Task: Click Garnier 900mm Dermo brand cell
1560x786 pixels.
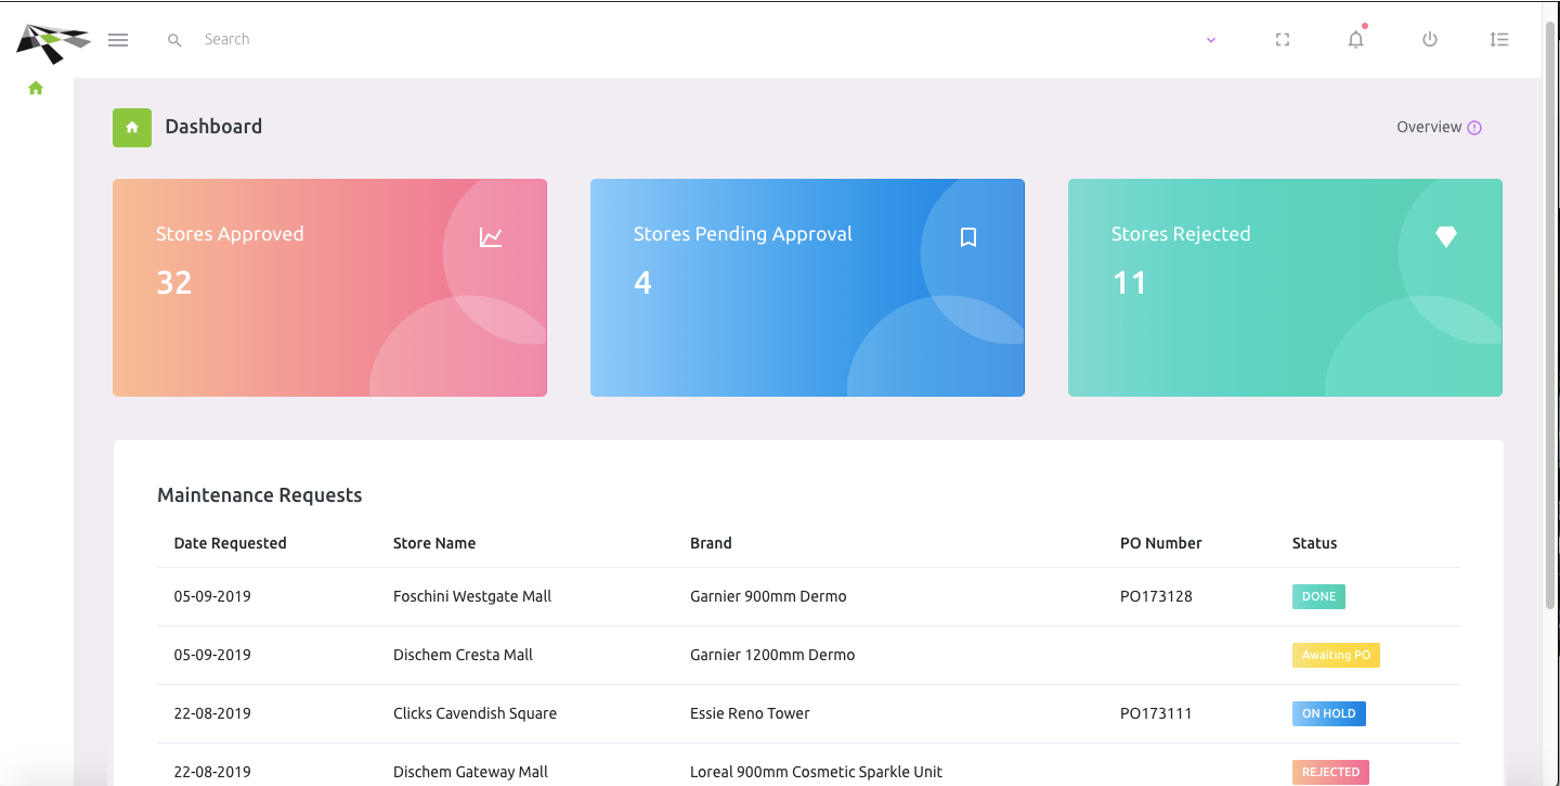Action: [x=768, y=596]
